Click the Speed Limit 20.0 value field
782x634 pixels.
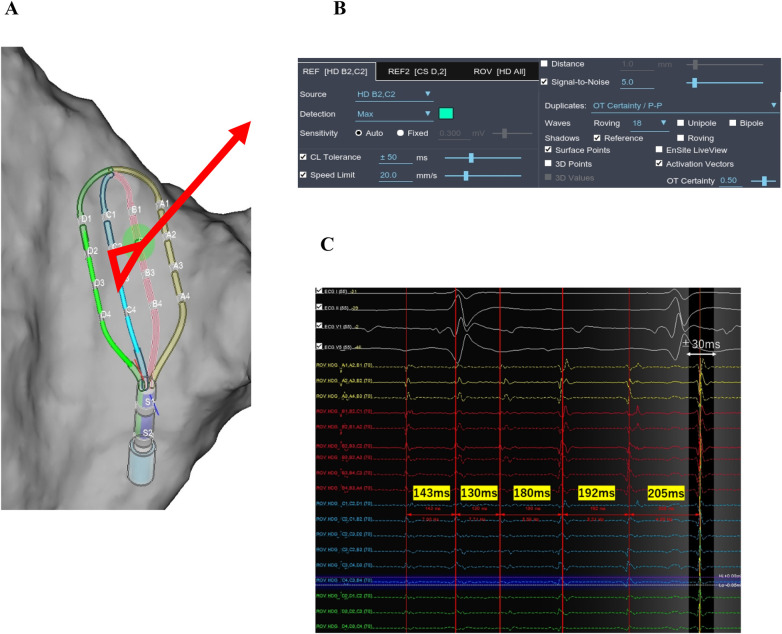click(395, 176)
